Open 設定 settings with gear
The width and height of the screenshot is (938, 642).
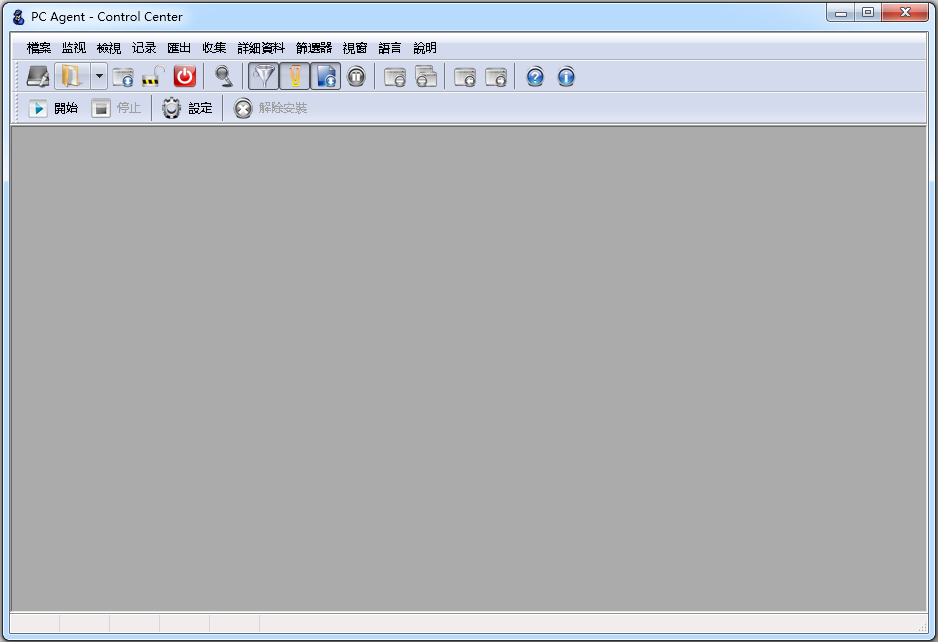(187, 108)
